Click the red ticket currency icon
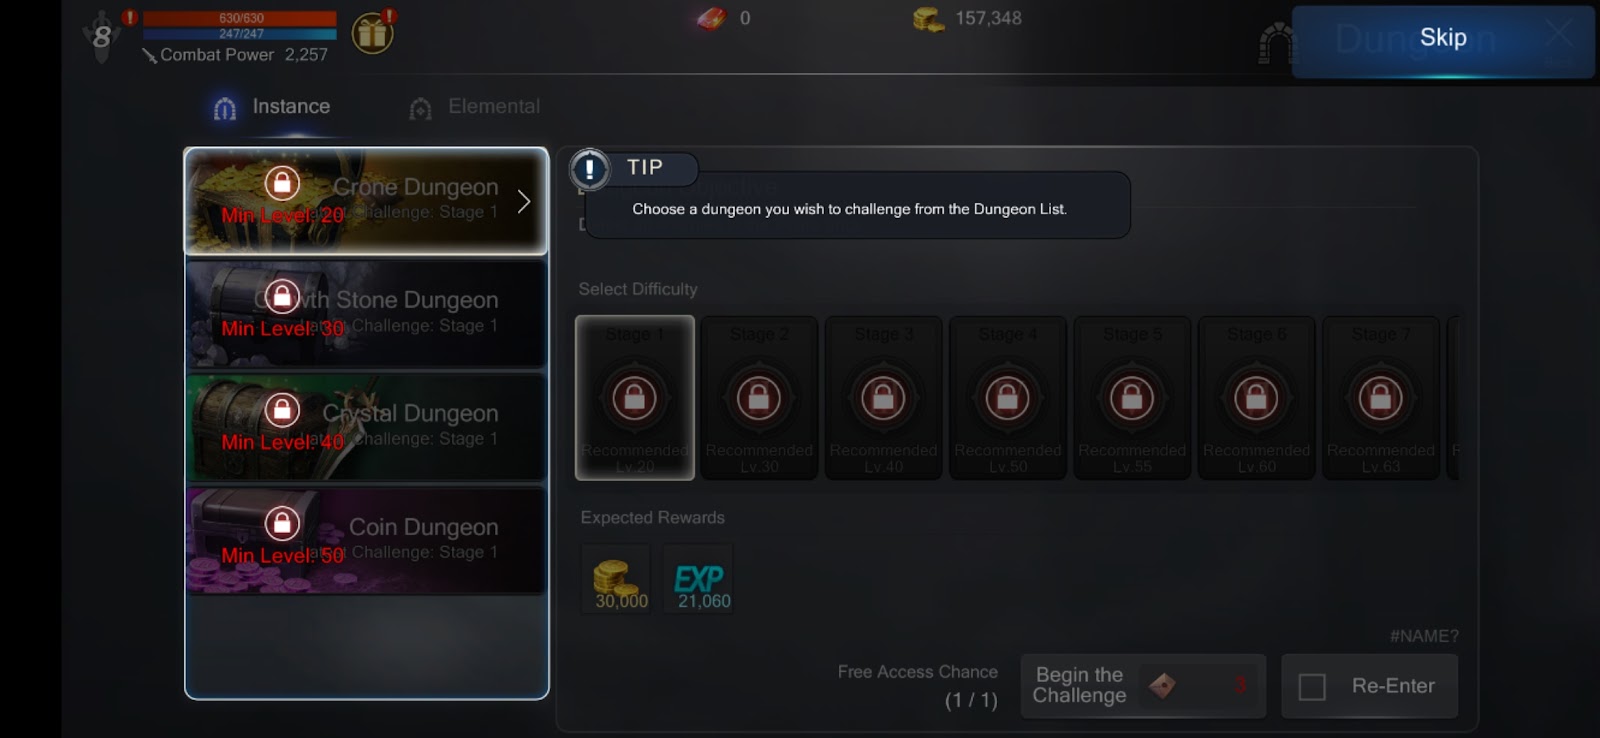1600x738 pixels. click(x=711, y=19)
